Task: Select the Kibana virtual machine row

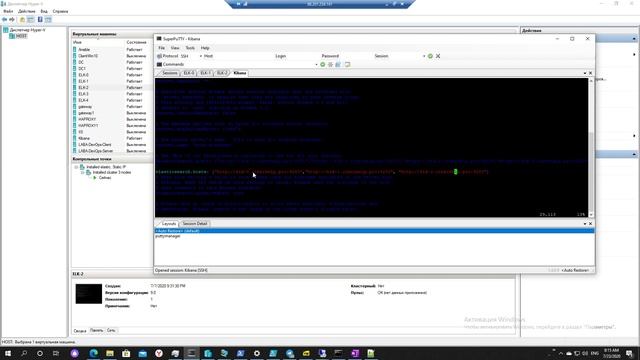Action: click(x=110, y=138)
